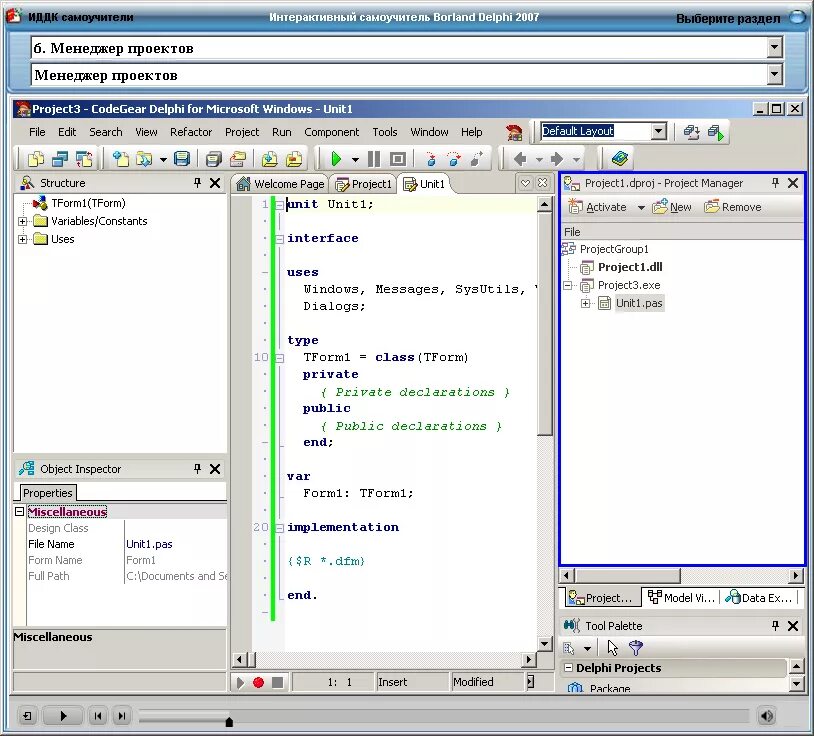The width and height of the screenshot is (814, 736).
Task: Open dropdown arrow next to Open icon
Action: (x=163, y=159)
